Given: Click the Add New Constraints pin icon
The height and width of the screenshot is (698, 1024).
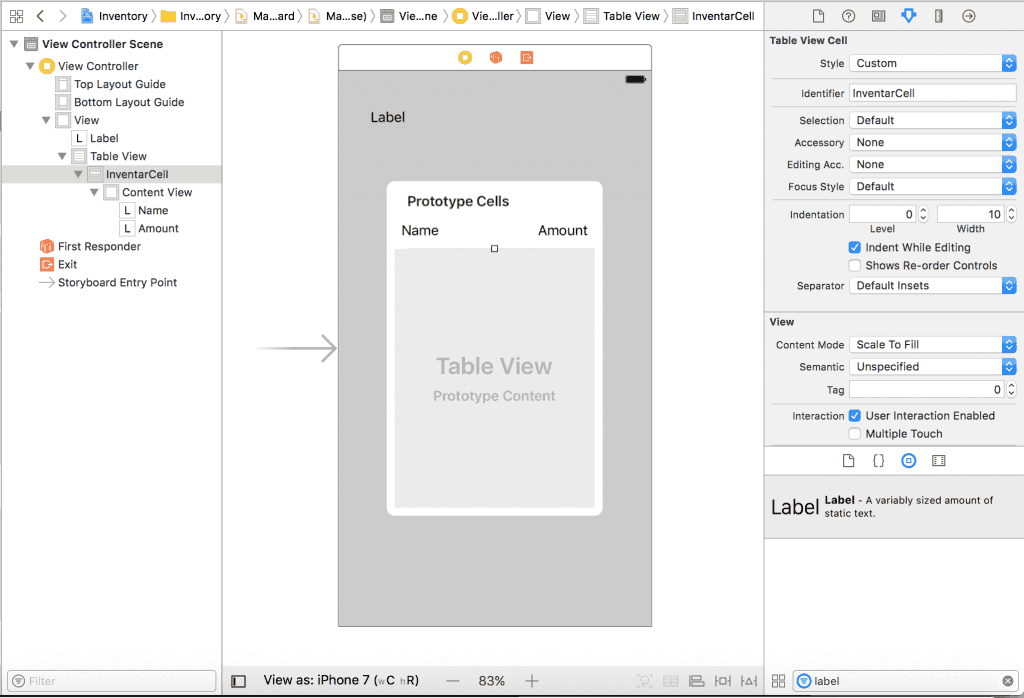Looking at the screenshot, I should [x=722, y=681].
